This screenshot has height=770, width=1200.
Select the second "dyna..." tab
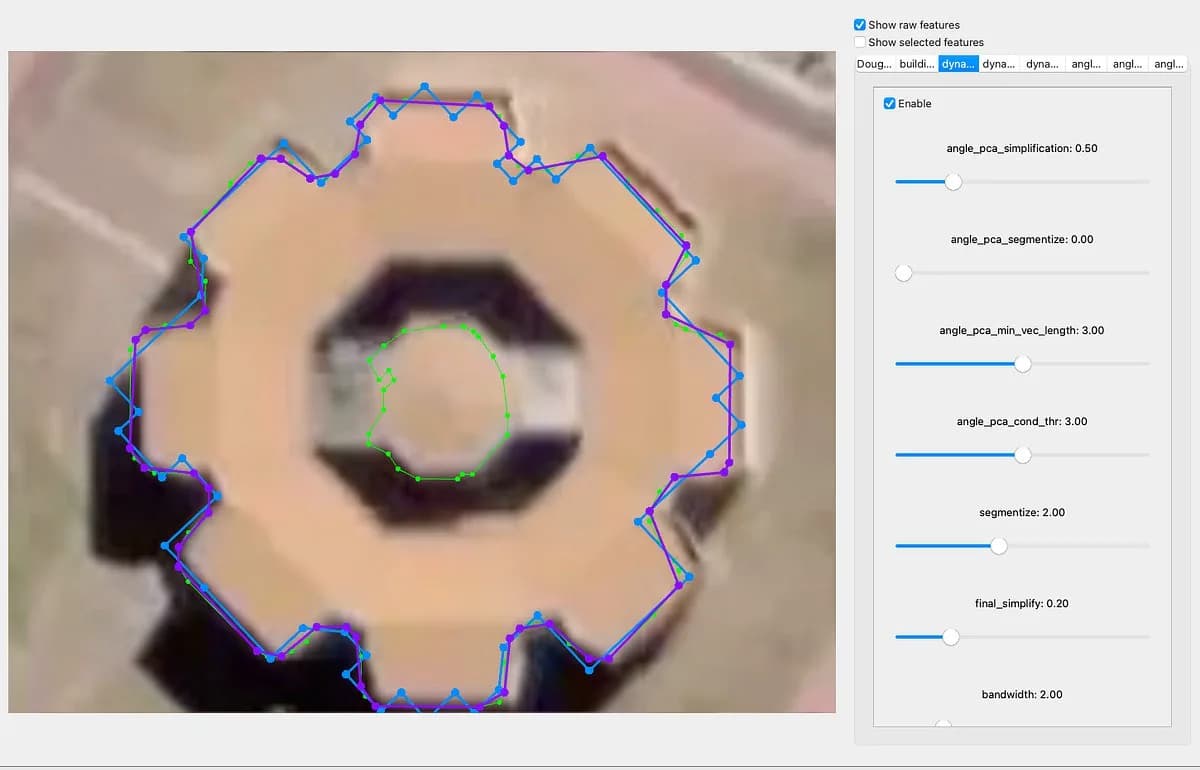pyautogui.click(x=1000, y=63)
